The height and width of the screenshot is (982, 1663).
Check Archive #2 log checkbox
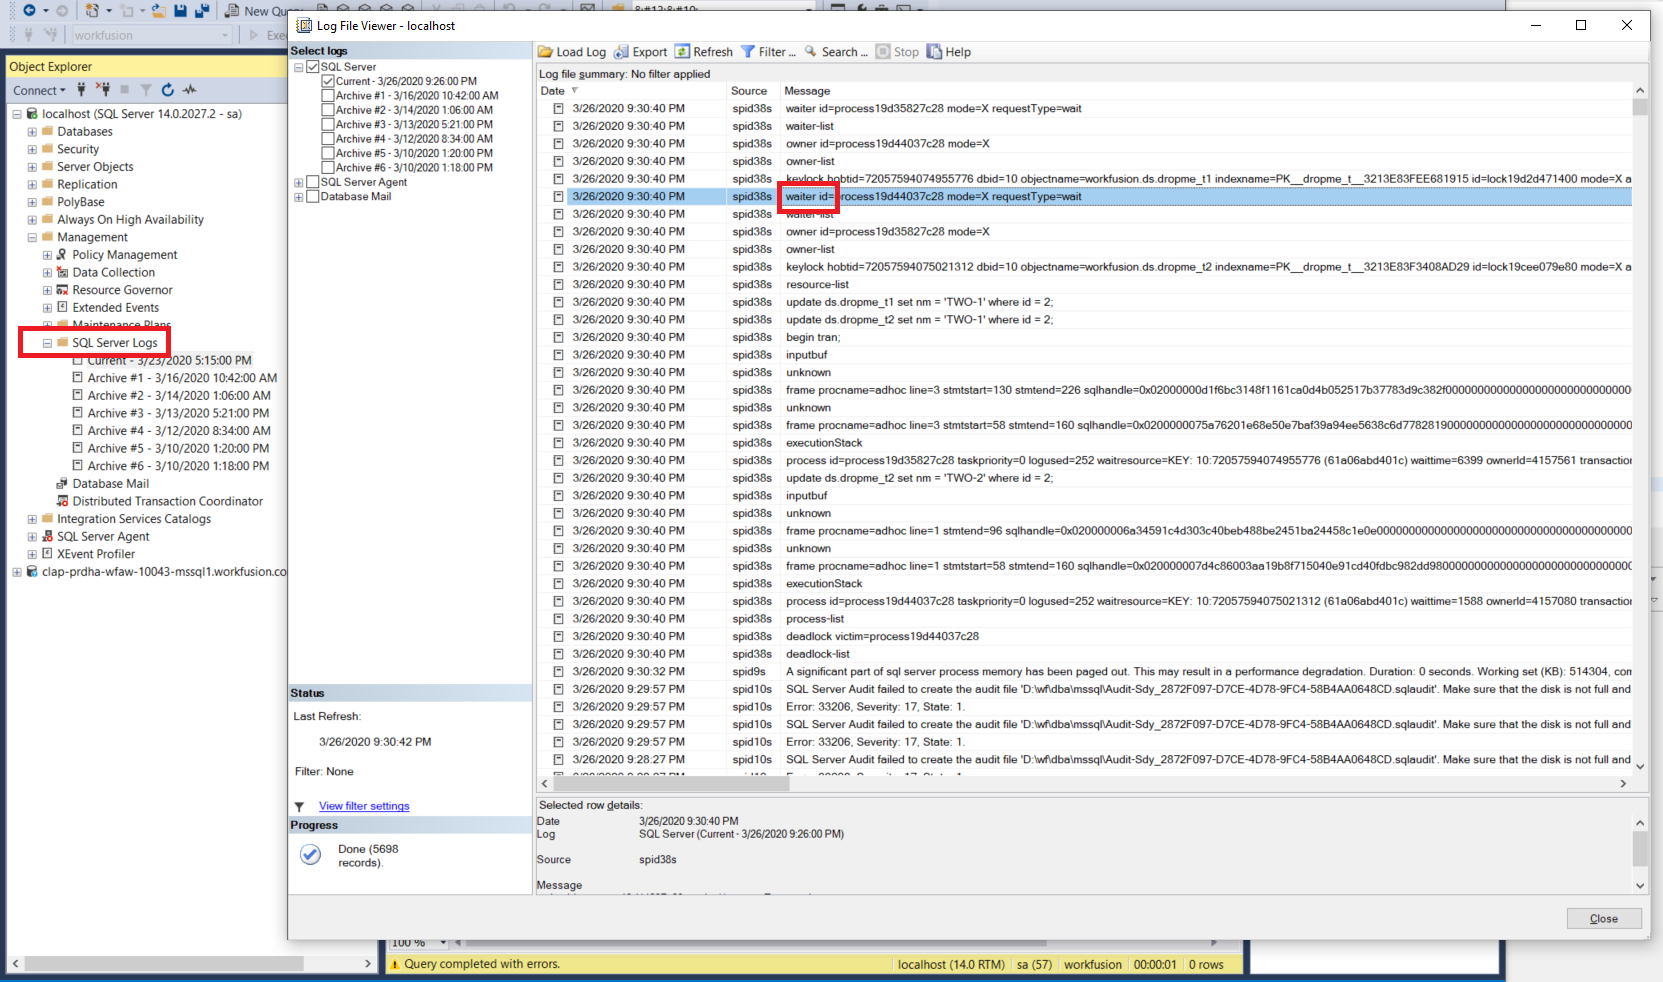[x=328, y=110]
